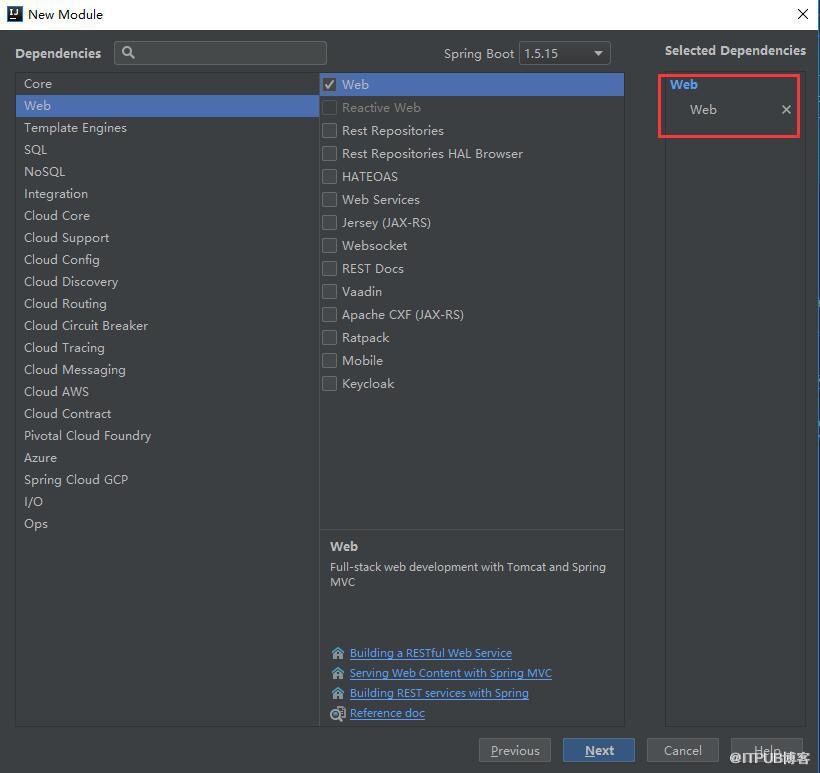Click home icon beside Serving Web Content
This screenshot has width=820, height=773.
(338, 673)
